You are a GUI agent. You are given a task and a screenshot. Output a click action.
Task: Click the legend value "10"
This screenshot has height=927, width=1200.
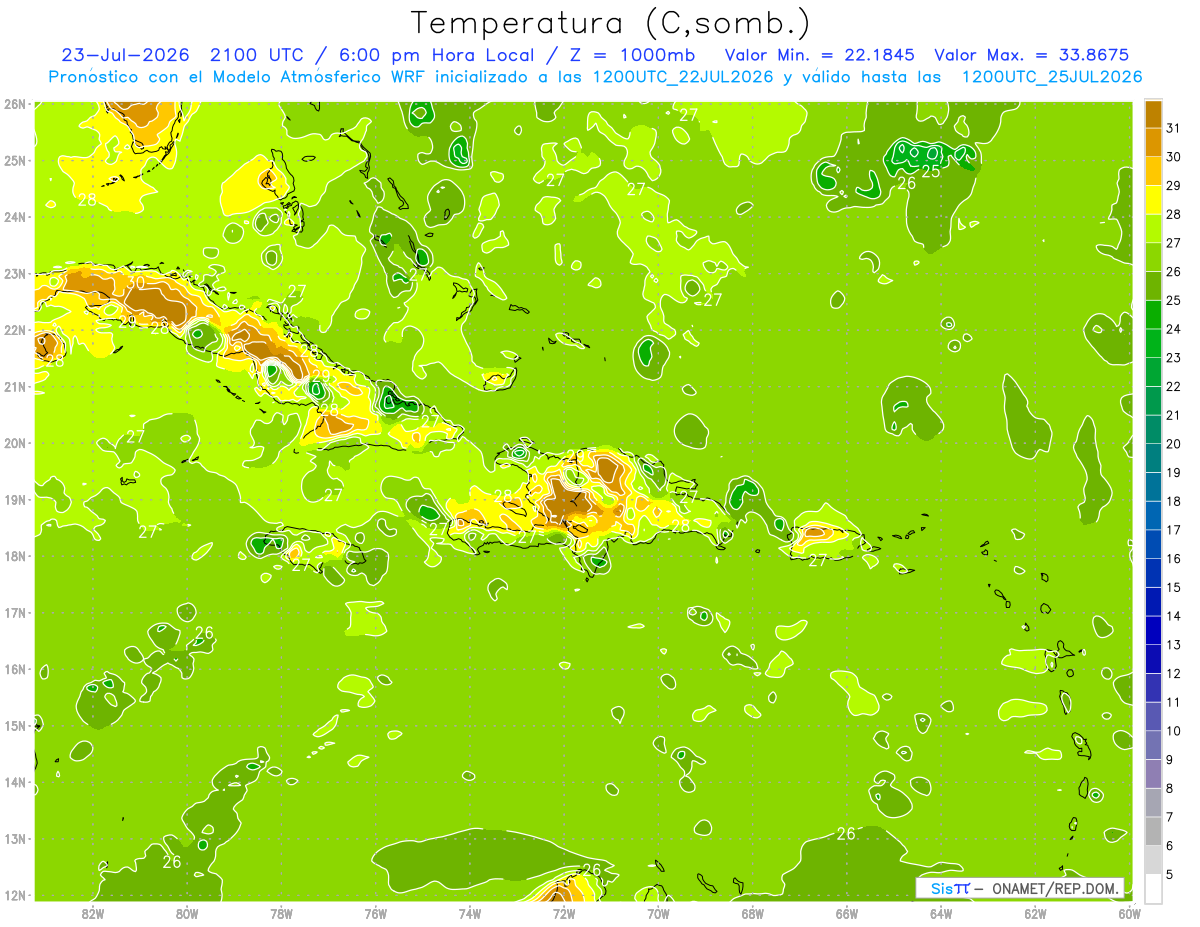[1173, 731]
